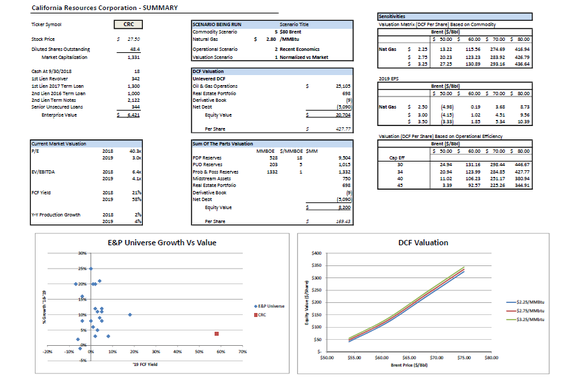Click the 'Recent Economics' operational scenario
The width and height of the screenshot is (570, 380).
pos(300,49)
